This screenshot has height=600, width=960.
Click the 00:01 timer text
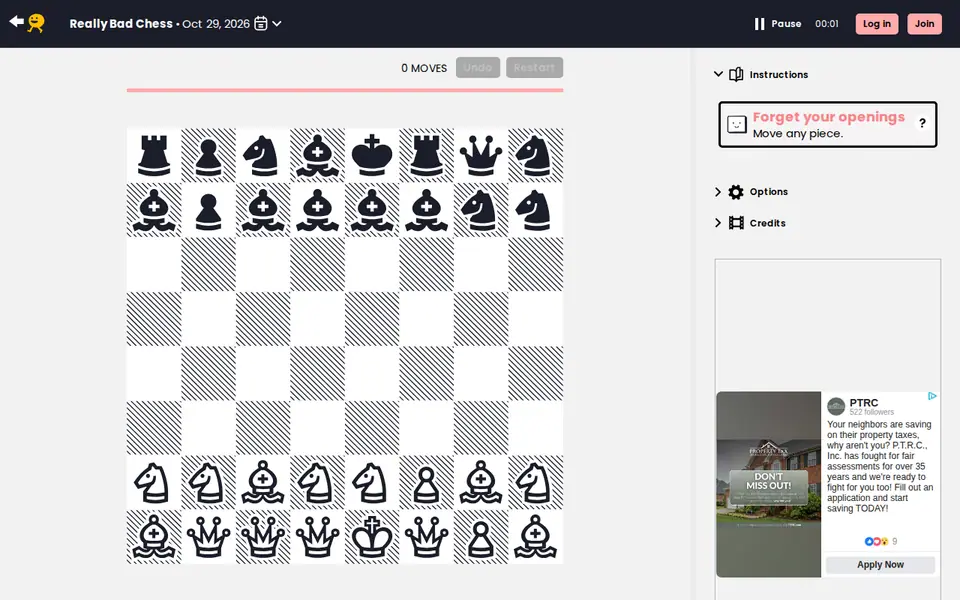[x=827, y=23]
